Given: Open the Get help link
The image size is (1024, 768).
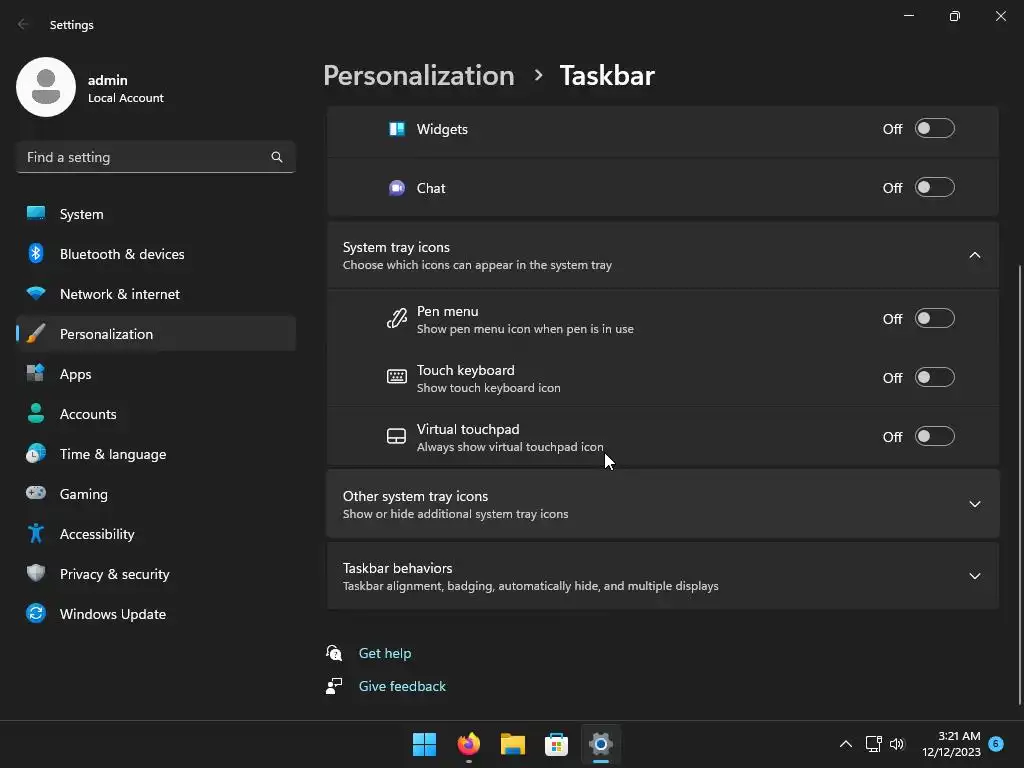Looking at the screenshot, I should [x=385, y=653].
